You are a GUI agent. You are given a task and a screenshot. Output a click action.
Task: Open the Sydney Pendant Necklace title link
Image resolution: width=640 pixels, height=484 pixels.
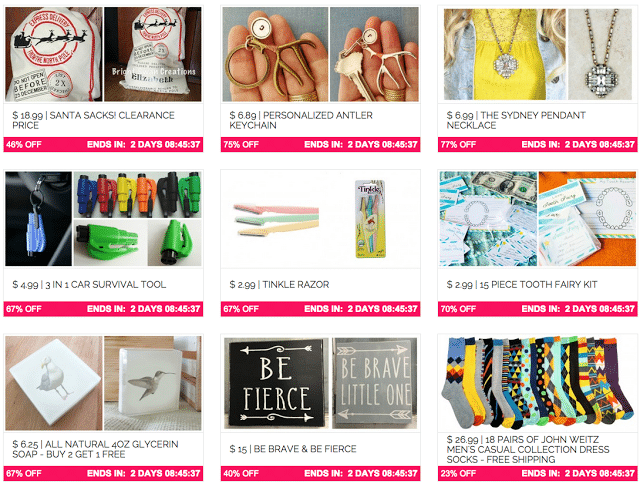click(x=516, y=120)
